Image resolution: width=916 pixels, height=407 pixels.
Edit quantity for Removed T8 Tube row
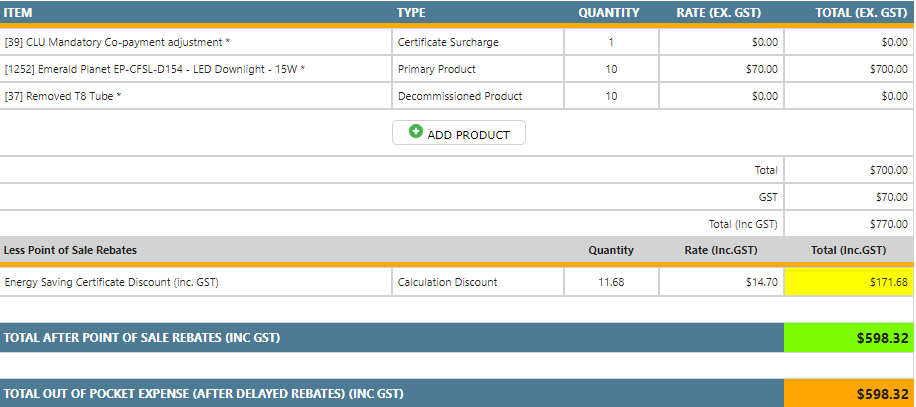(611, 96)
